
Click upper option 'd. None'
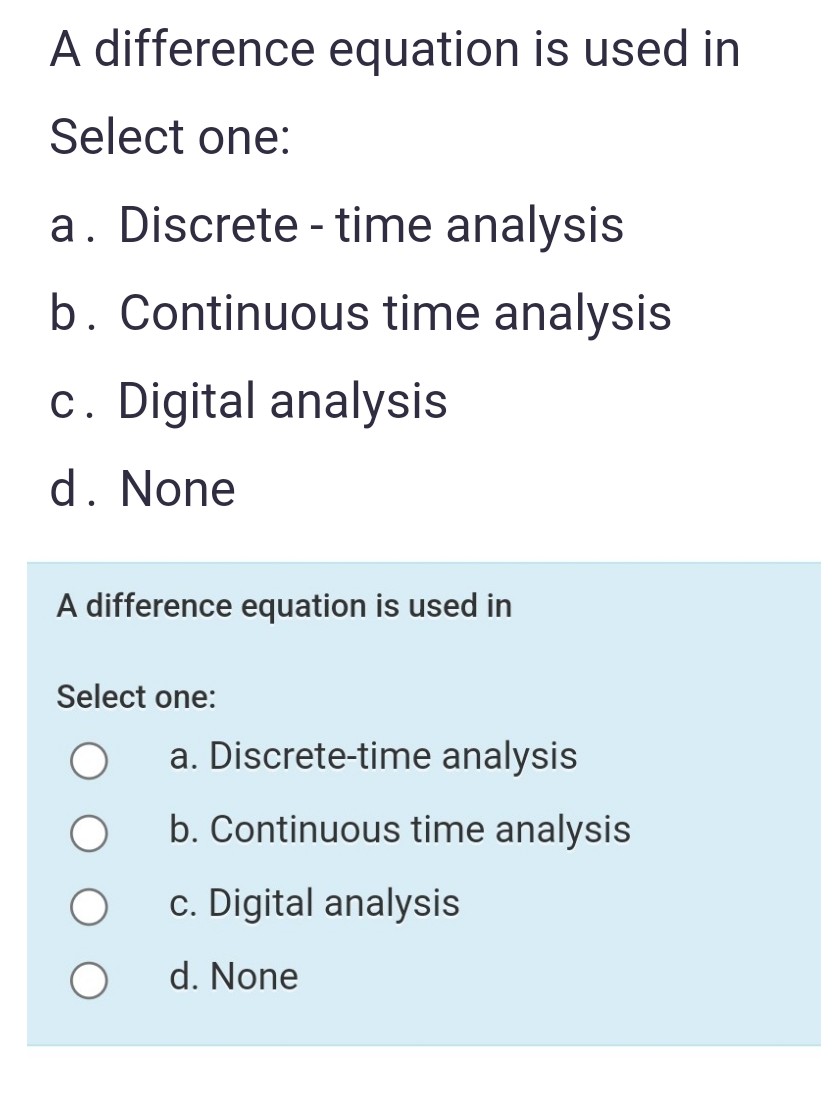(x=142, y=488)
